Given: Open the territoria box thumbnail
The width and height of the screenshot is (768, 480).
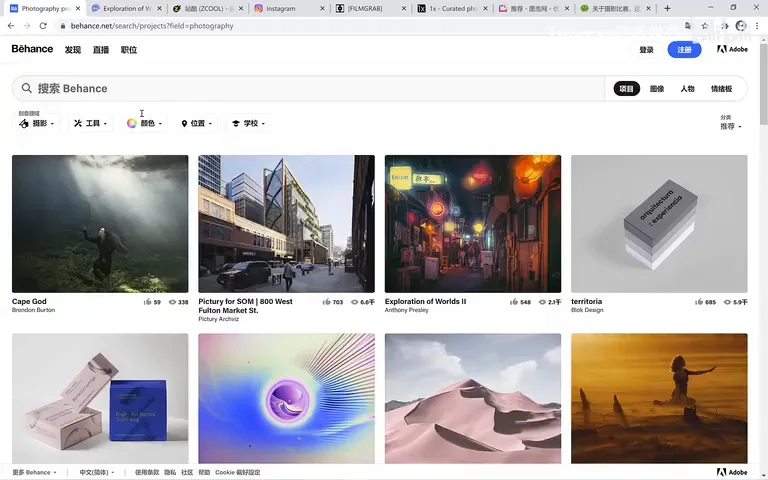Looking at the screenshot, I should pos(659,224).
